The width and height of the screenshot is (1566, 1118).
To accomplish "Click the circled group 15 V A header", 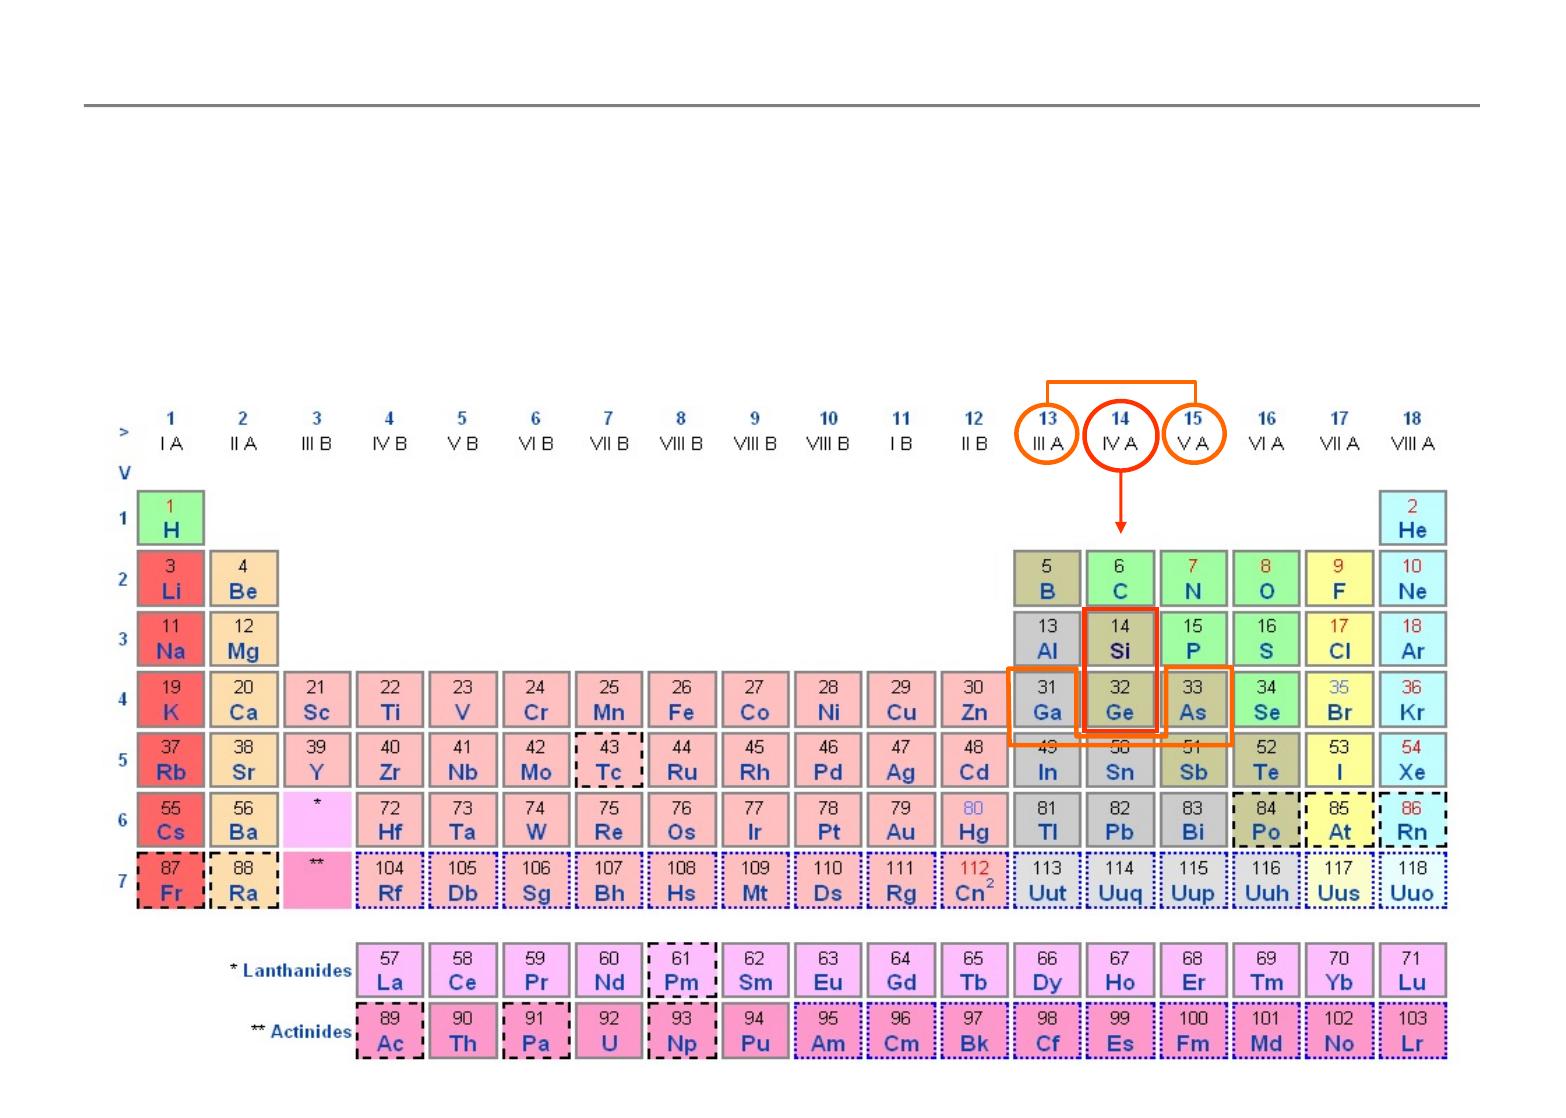I will coord(1193,432).
